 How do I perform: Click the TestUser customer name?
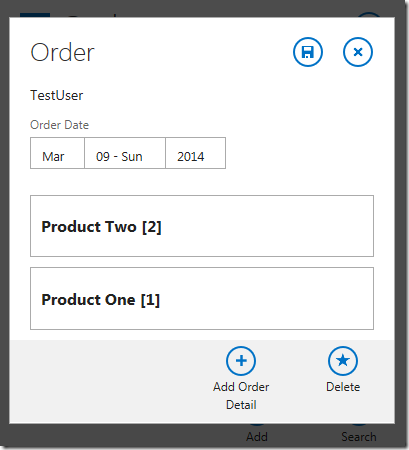coord(57,95)
